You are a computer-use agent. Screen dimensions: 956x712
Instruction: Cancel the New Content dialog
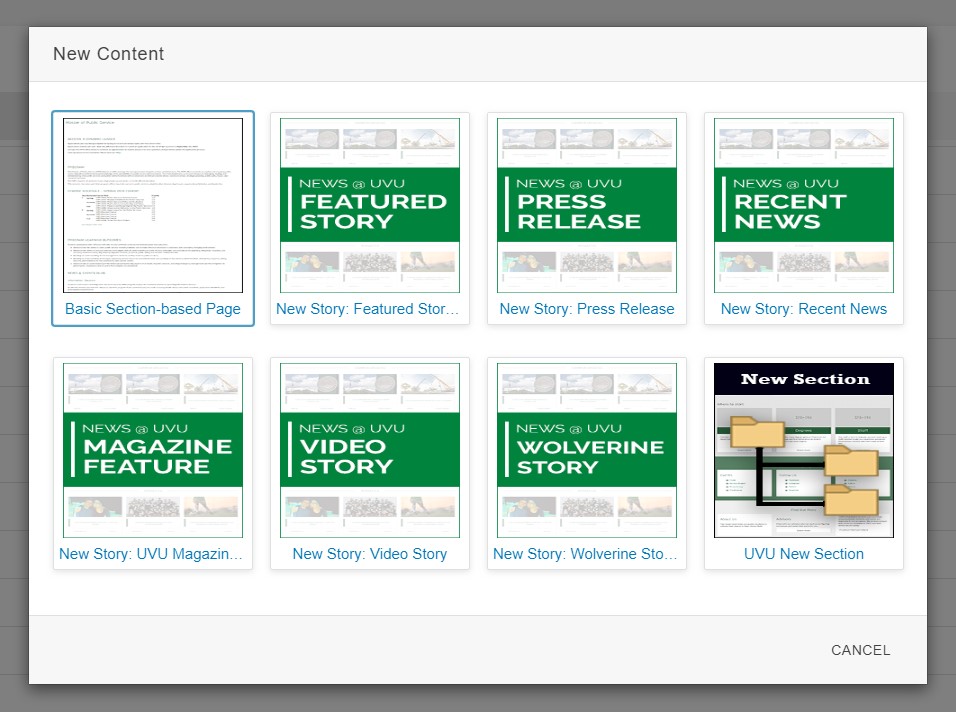tap(861, 650)
